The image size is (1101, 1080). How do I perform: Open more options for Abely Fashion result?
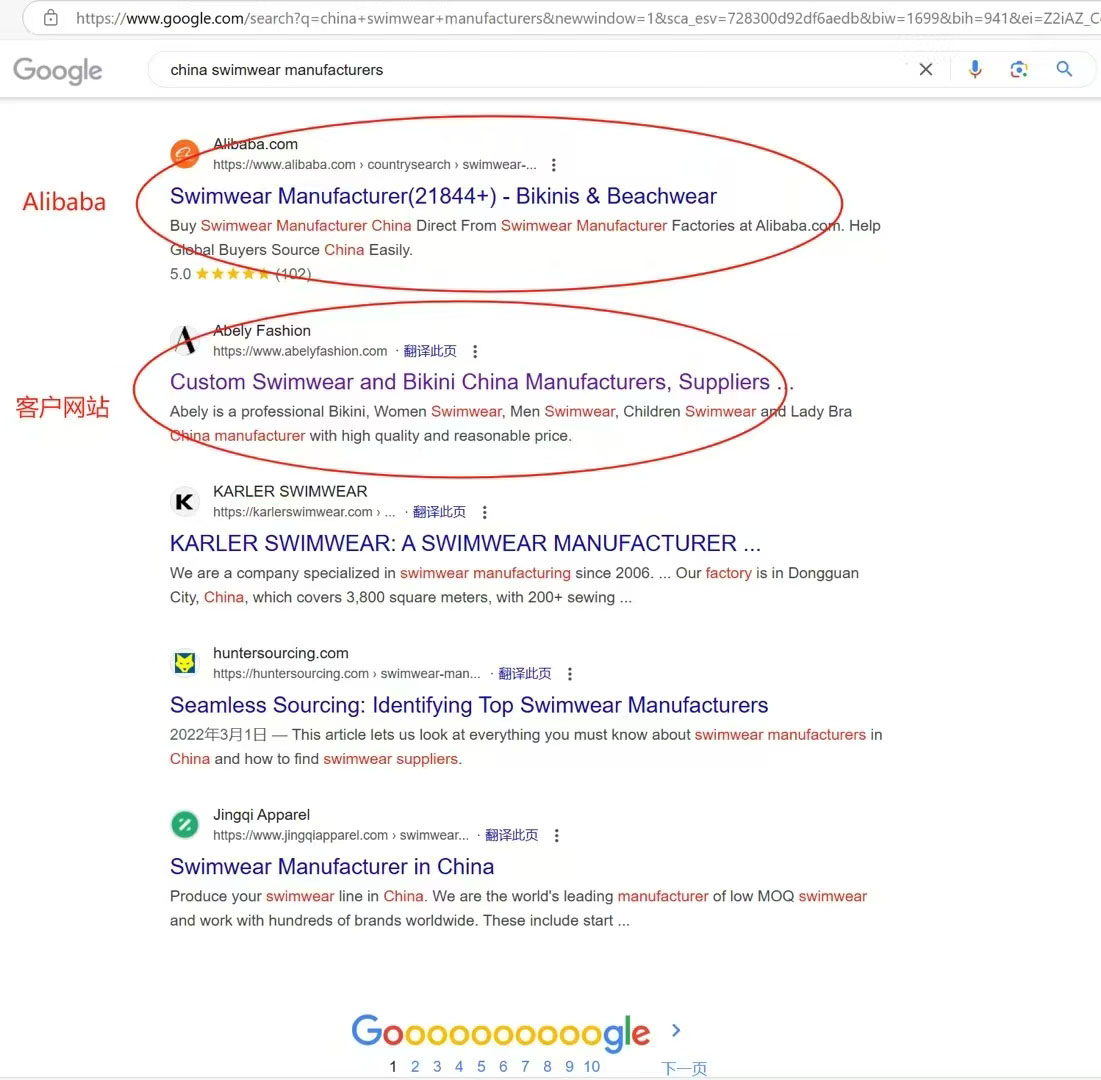point(475,351)
